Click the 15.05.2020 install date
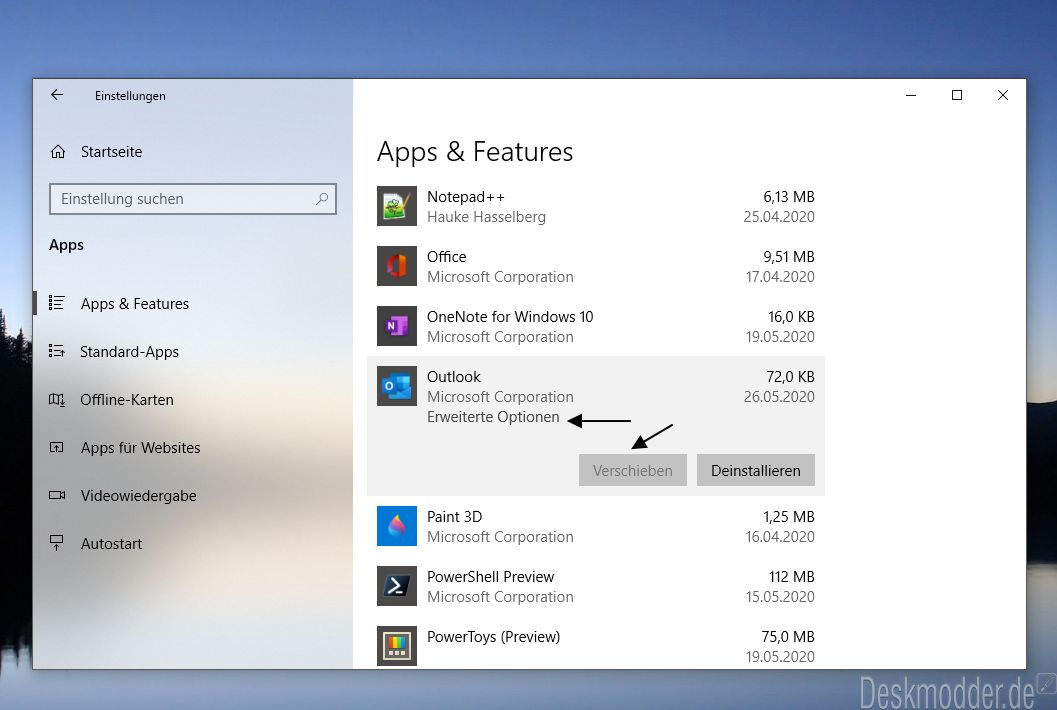The image size is (1057, 710). 780,597
